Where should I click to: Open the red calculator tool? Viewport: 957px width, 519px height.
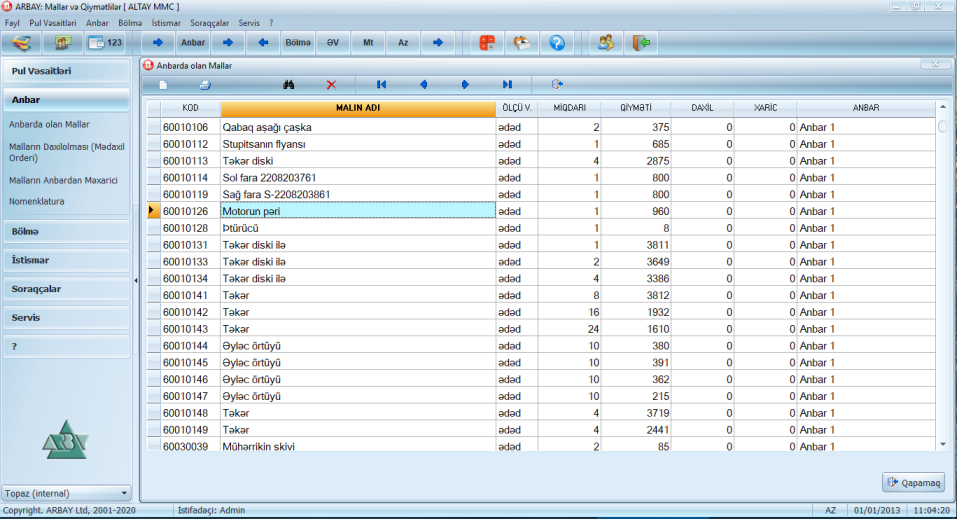click(487, 43)
